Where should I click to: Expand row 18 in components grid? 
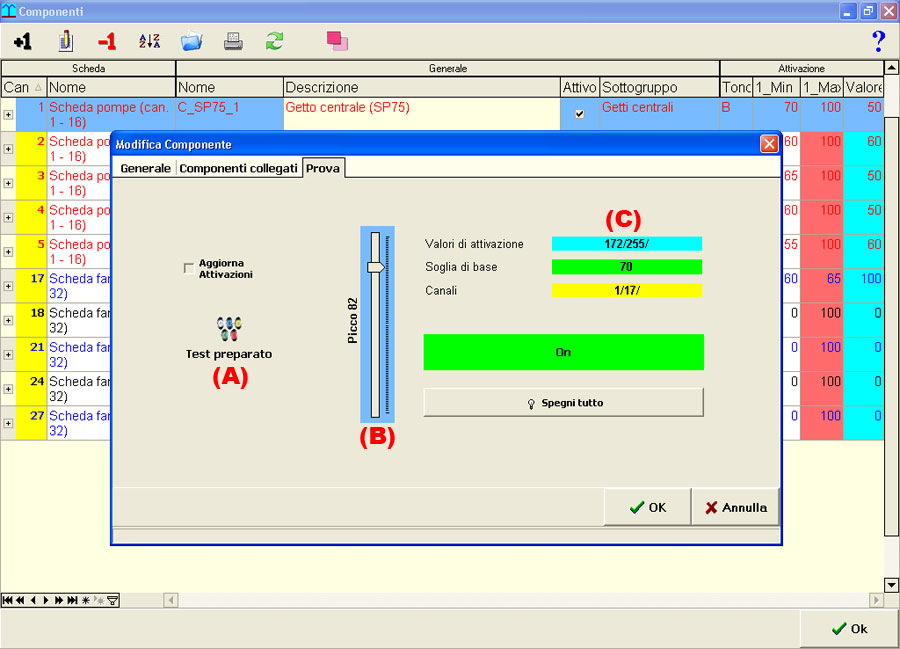[x=8, y=320]
